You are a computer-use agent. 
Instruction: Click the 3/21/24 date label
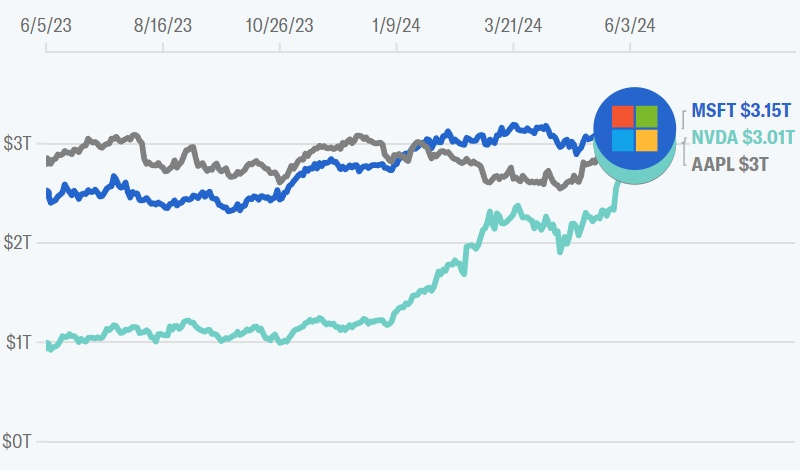click(516, 27)
